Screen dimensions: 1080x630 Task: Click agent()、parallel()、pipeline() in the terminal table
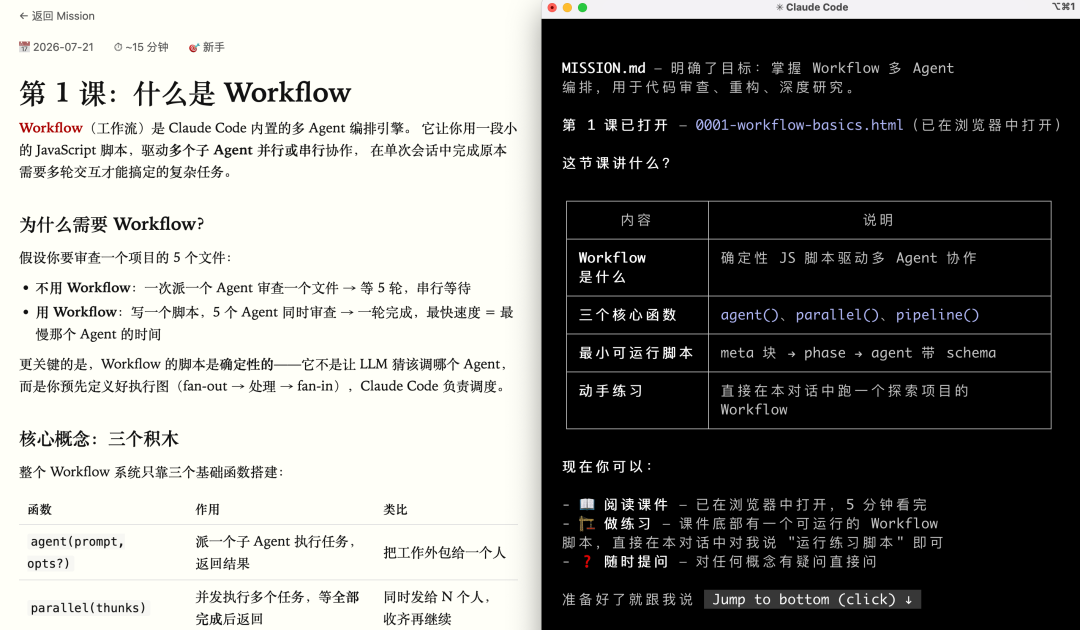pos(849,315)
